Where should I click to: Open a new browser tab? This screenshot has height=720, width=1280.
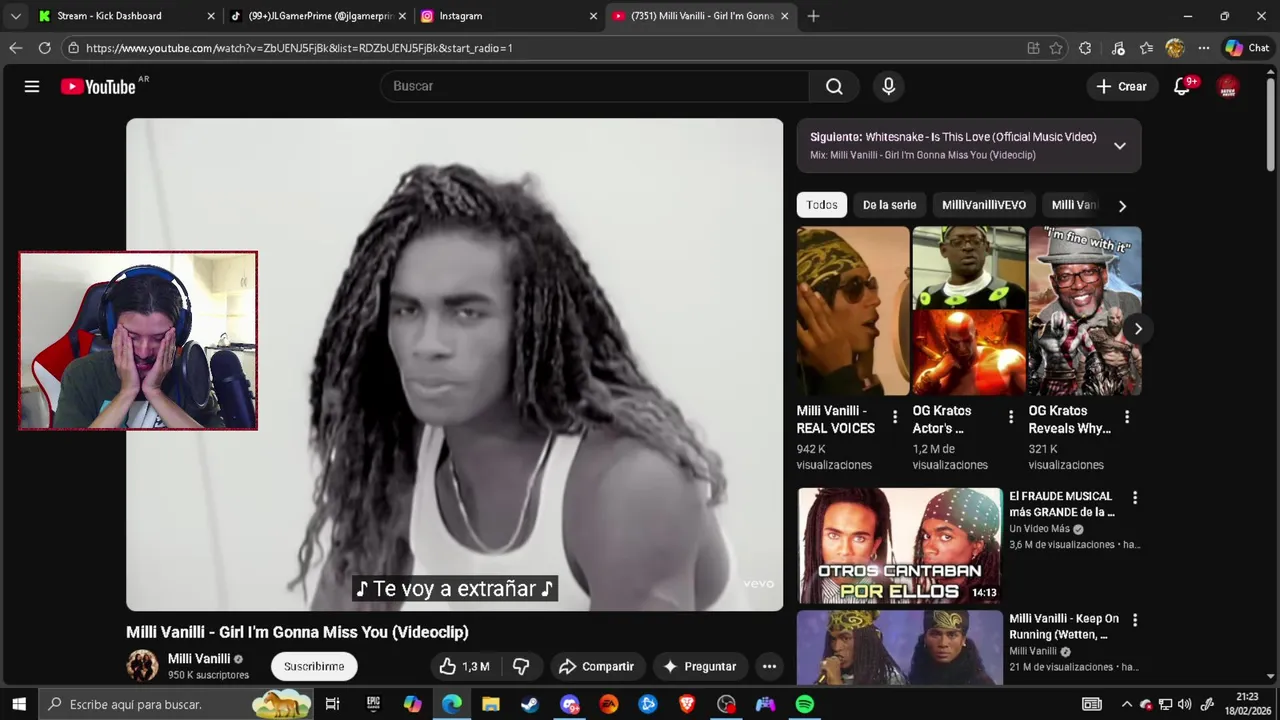(813, 16)
